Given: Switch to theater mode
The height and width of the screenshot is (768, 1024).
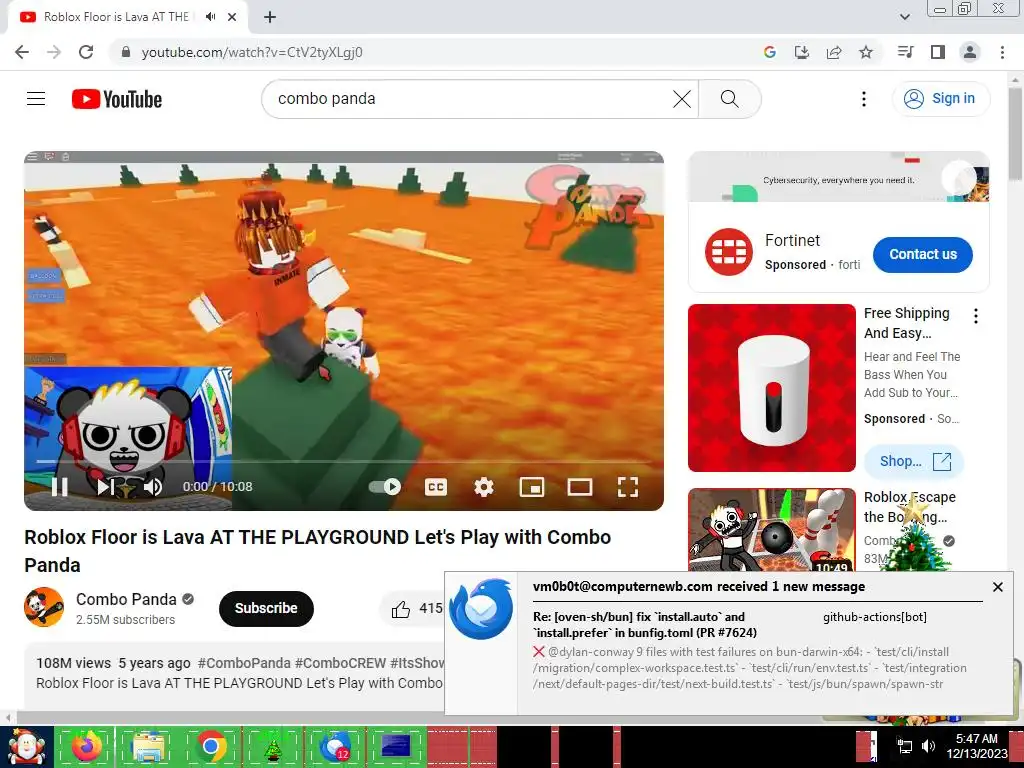Looking at the screenshot, I should pos(580,487).
